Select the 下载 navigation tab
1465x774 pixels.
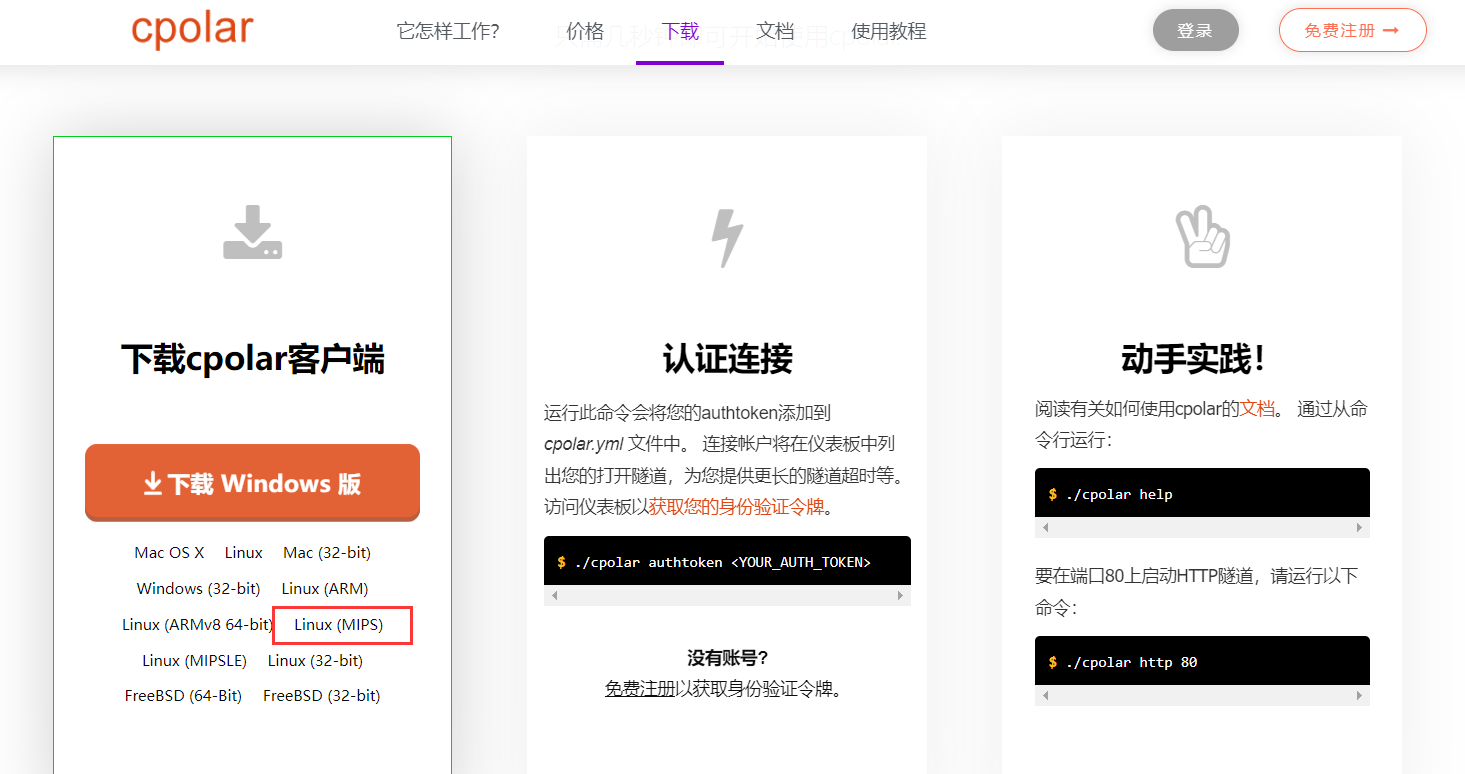(680, 31)
